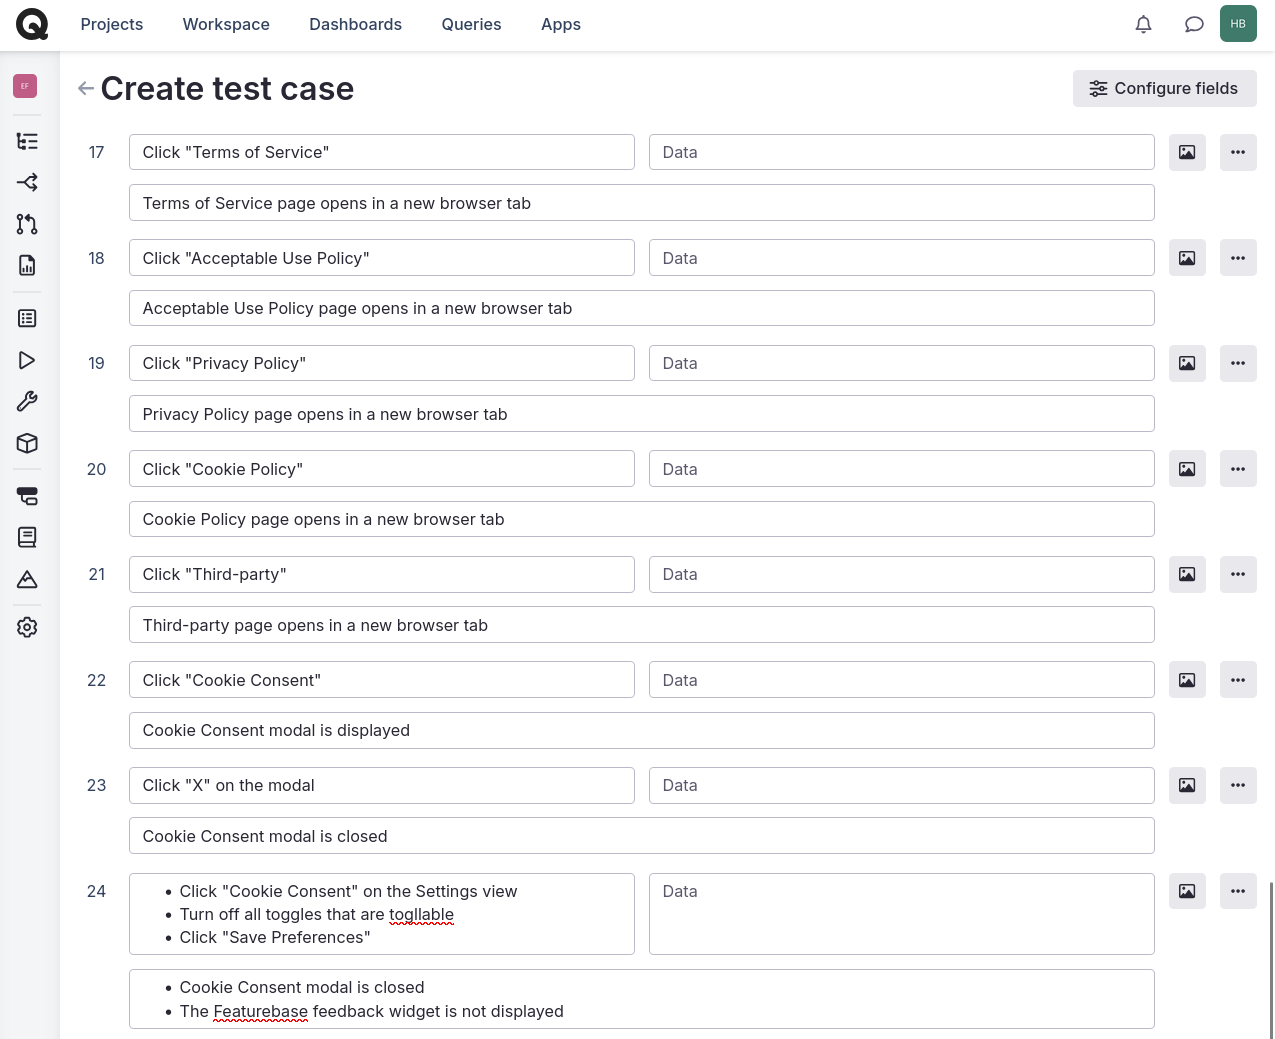Attach image to step 17
This screenshot has height=1039, width=1275.
tap(1187, 153)
